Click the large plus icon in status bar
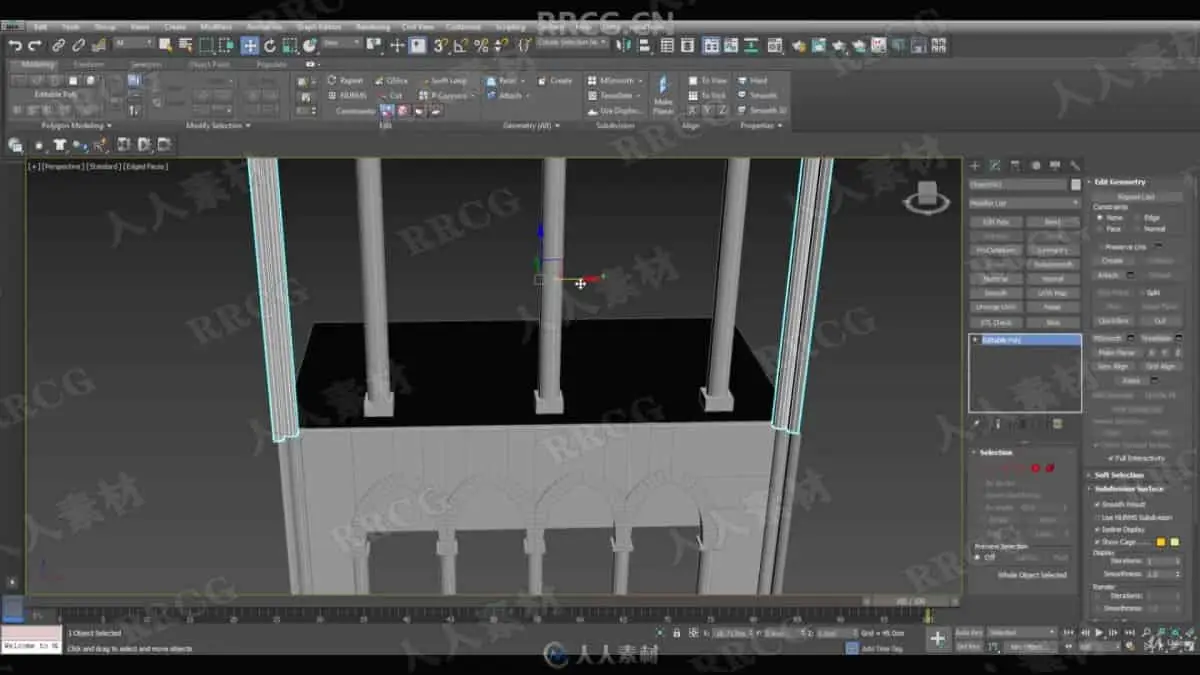 coord(937,638)
